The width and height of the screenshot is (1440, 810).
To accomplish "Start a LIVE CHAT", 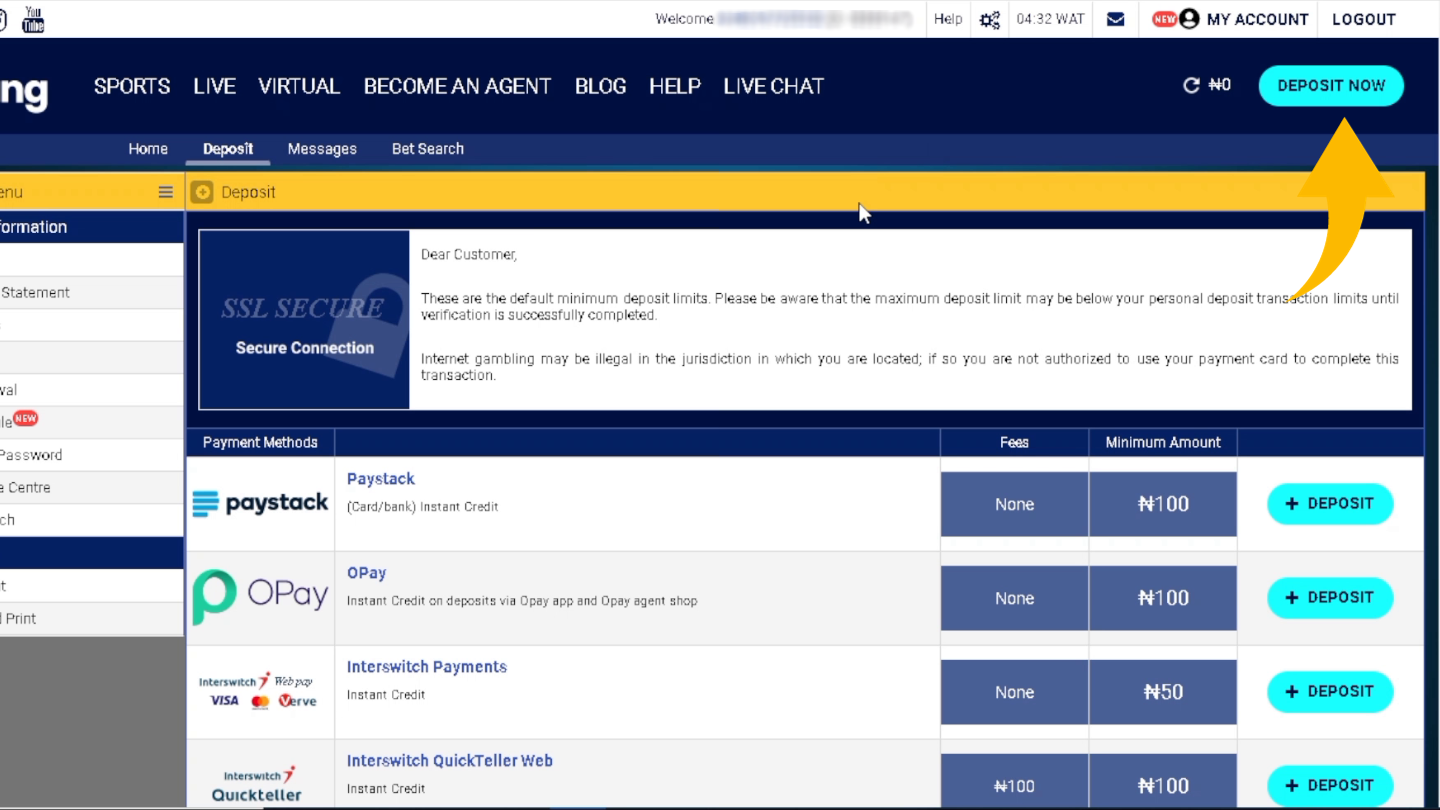I will tap(773, 86).
